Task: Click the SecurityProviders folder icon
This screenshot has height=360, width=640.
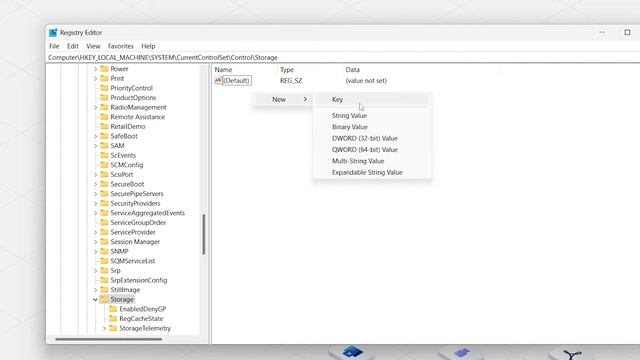Action: 104,203
